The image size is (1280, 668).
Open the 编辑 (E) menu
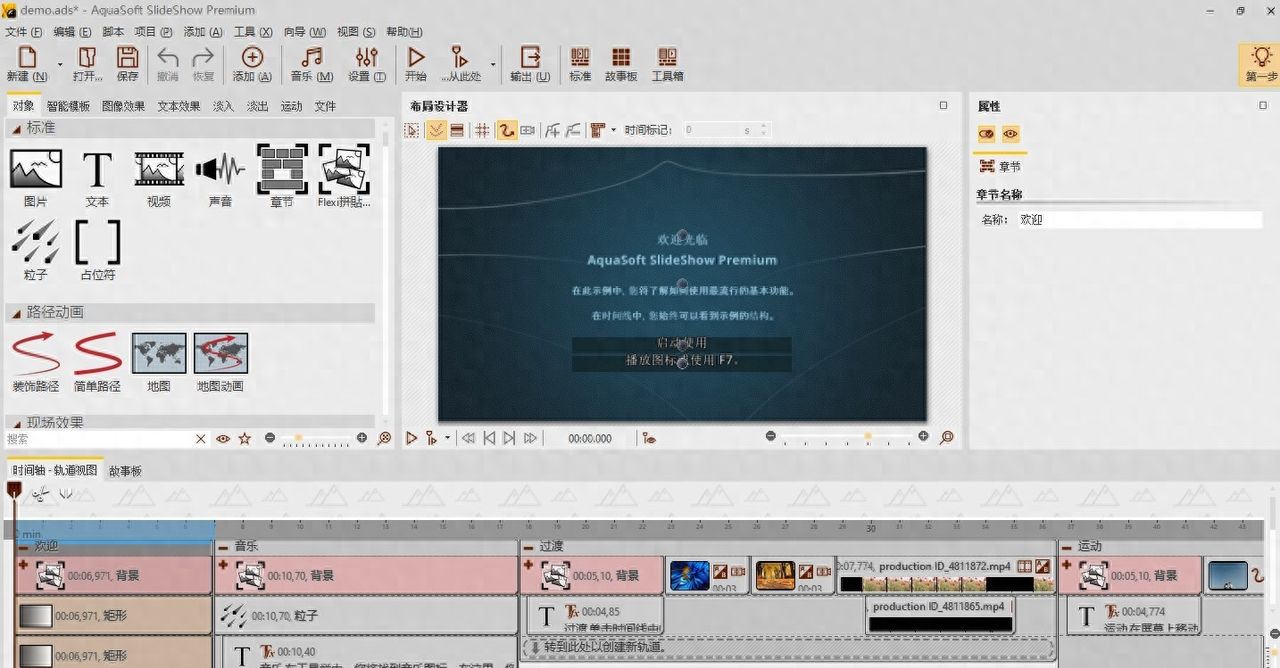[x=72, y=32]
